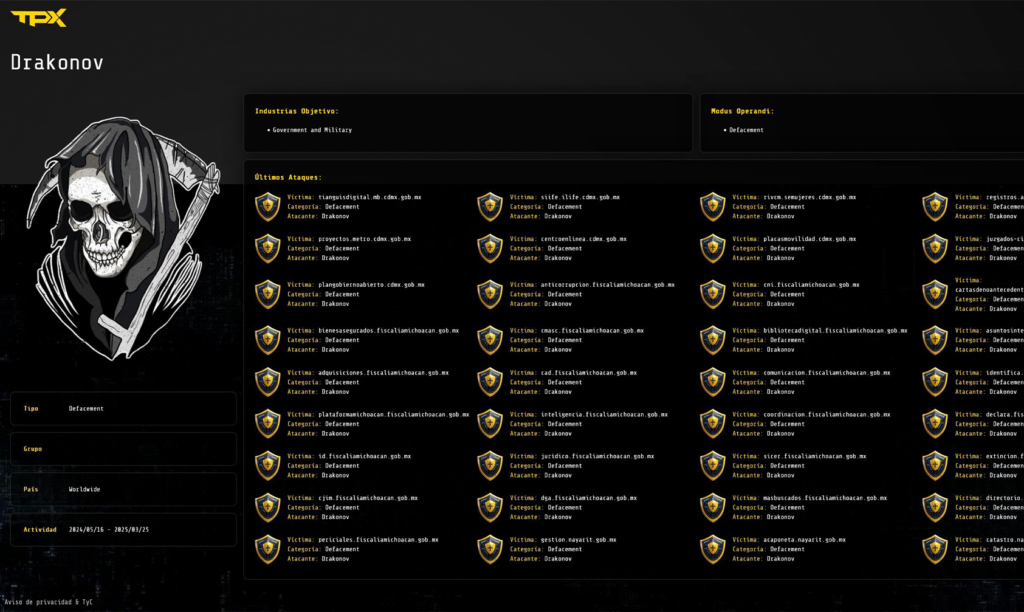Click the empty Grupo info row

(123, 449)
